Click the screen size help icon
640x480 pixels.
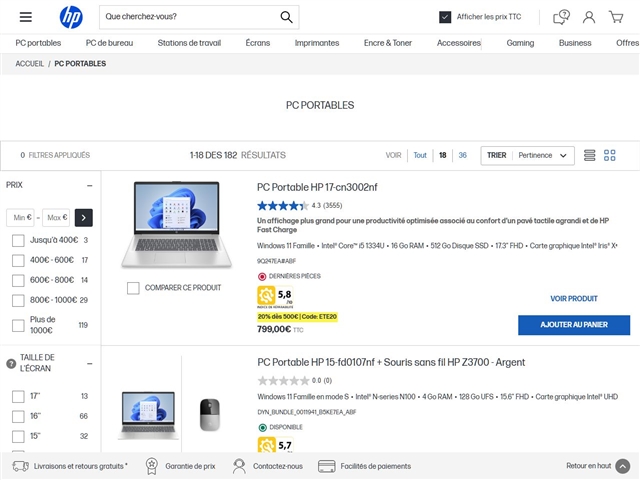coord(11,363)
